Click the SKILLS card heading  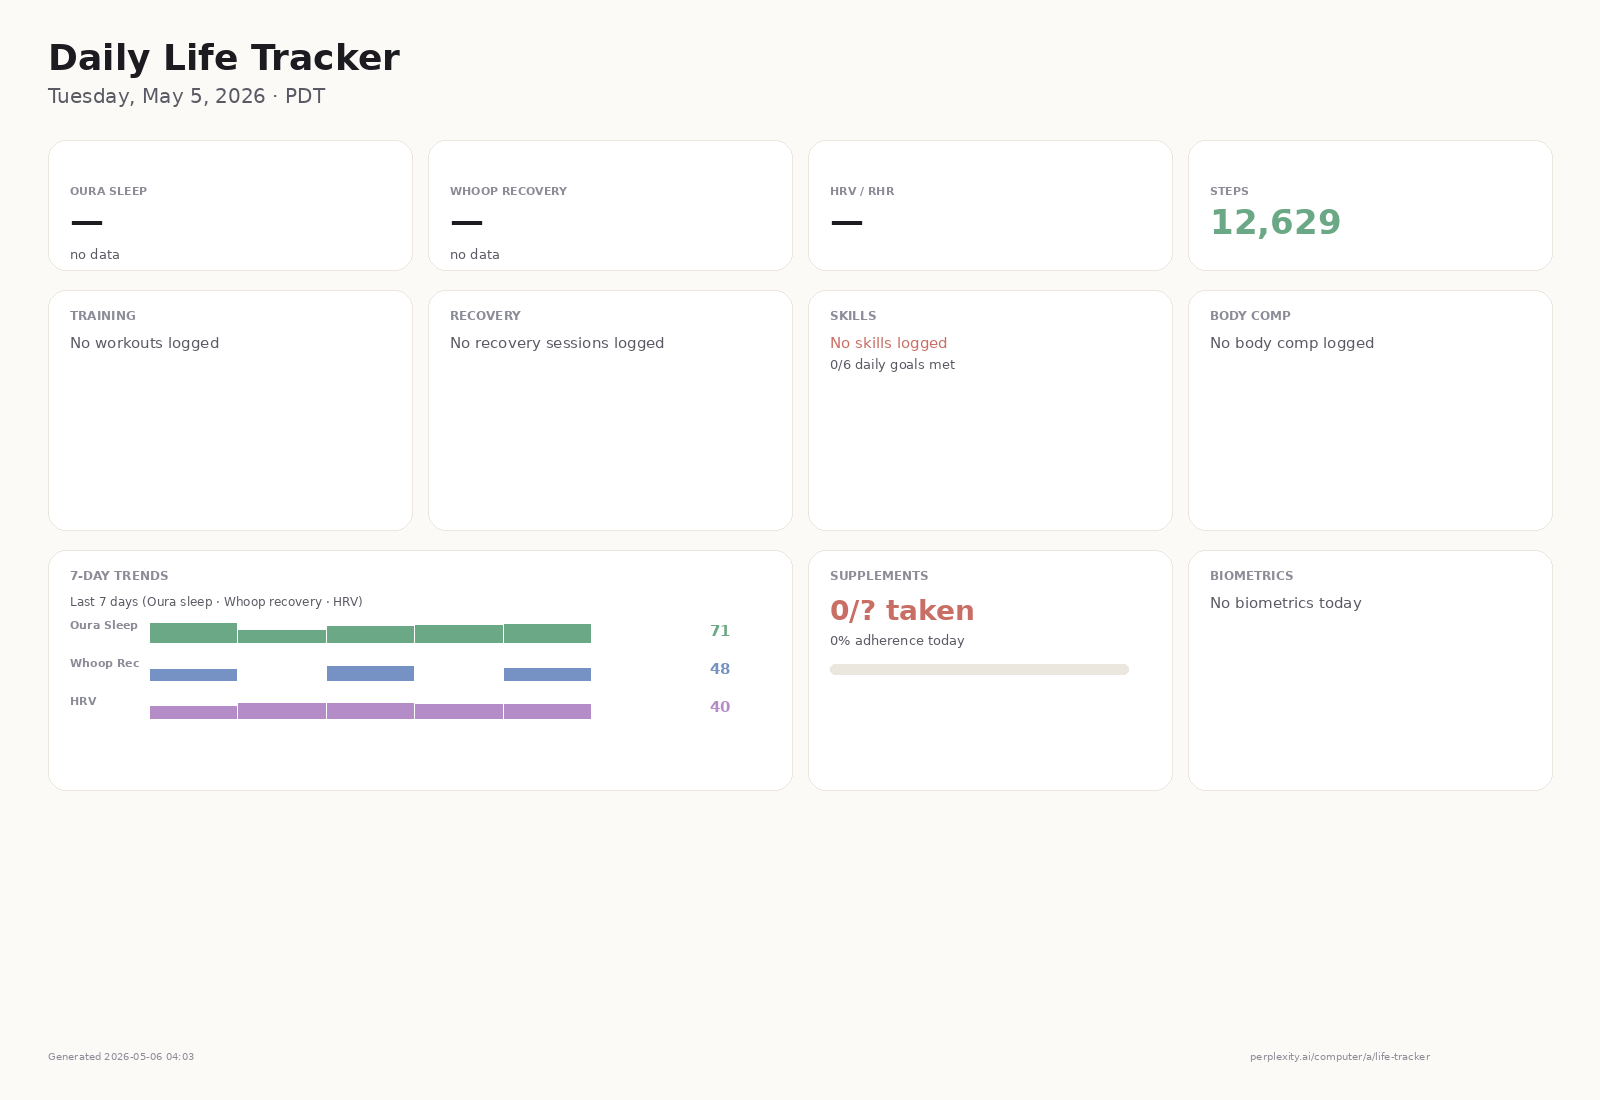point(853,316)
